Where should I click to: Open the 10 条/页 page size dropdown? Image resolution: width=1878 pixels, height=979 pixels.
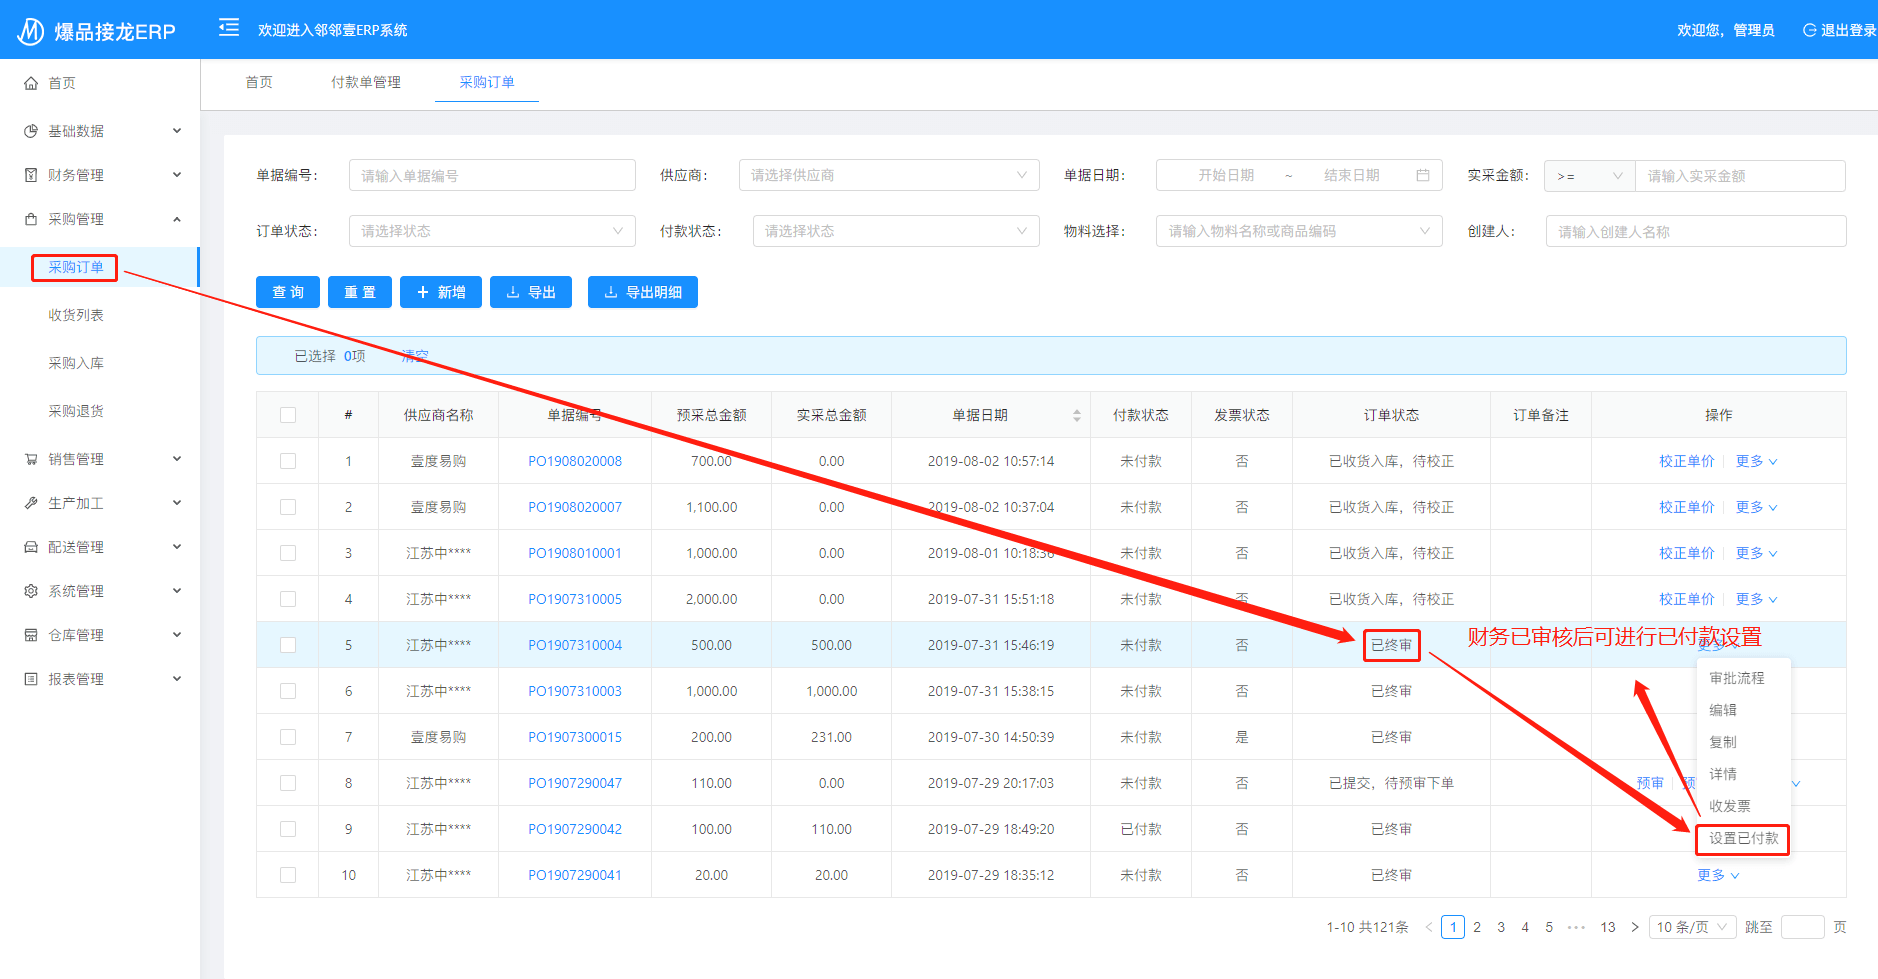click(1692, 927)
